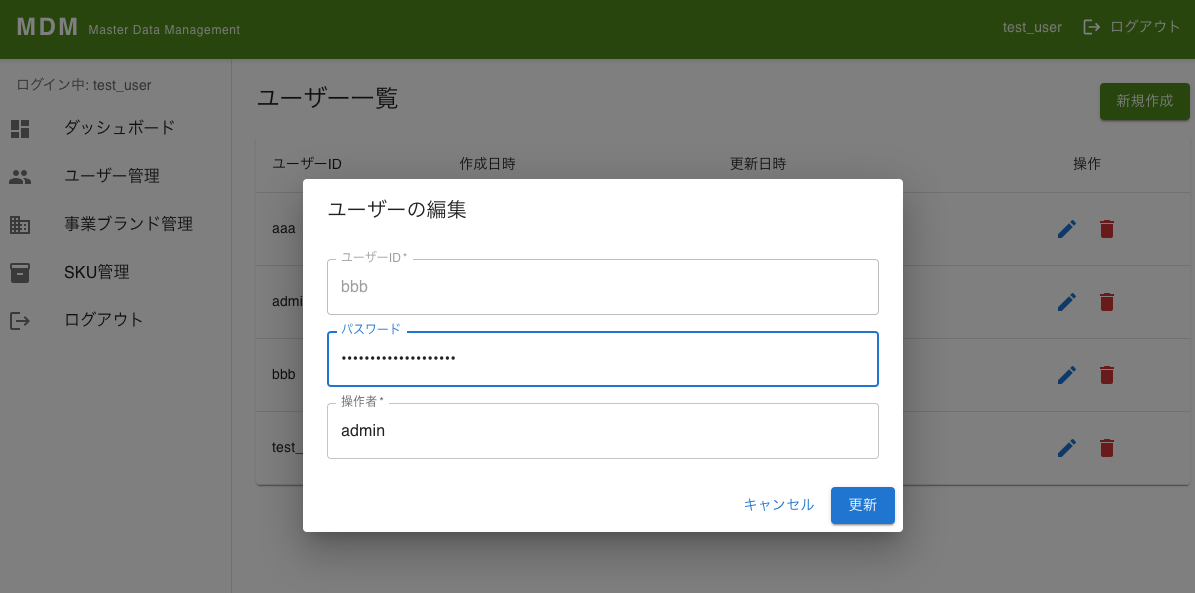Click the 更新日時 column header
Screen dimensions: 1195x593
coord(758,164)
